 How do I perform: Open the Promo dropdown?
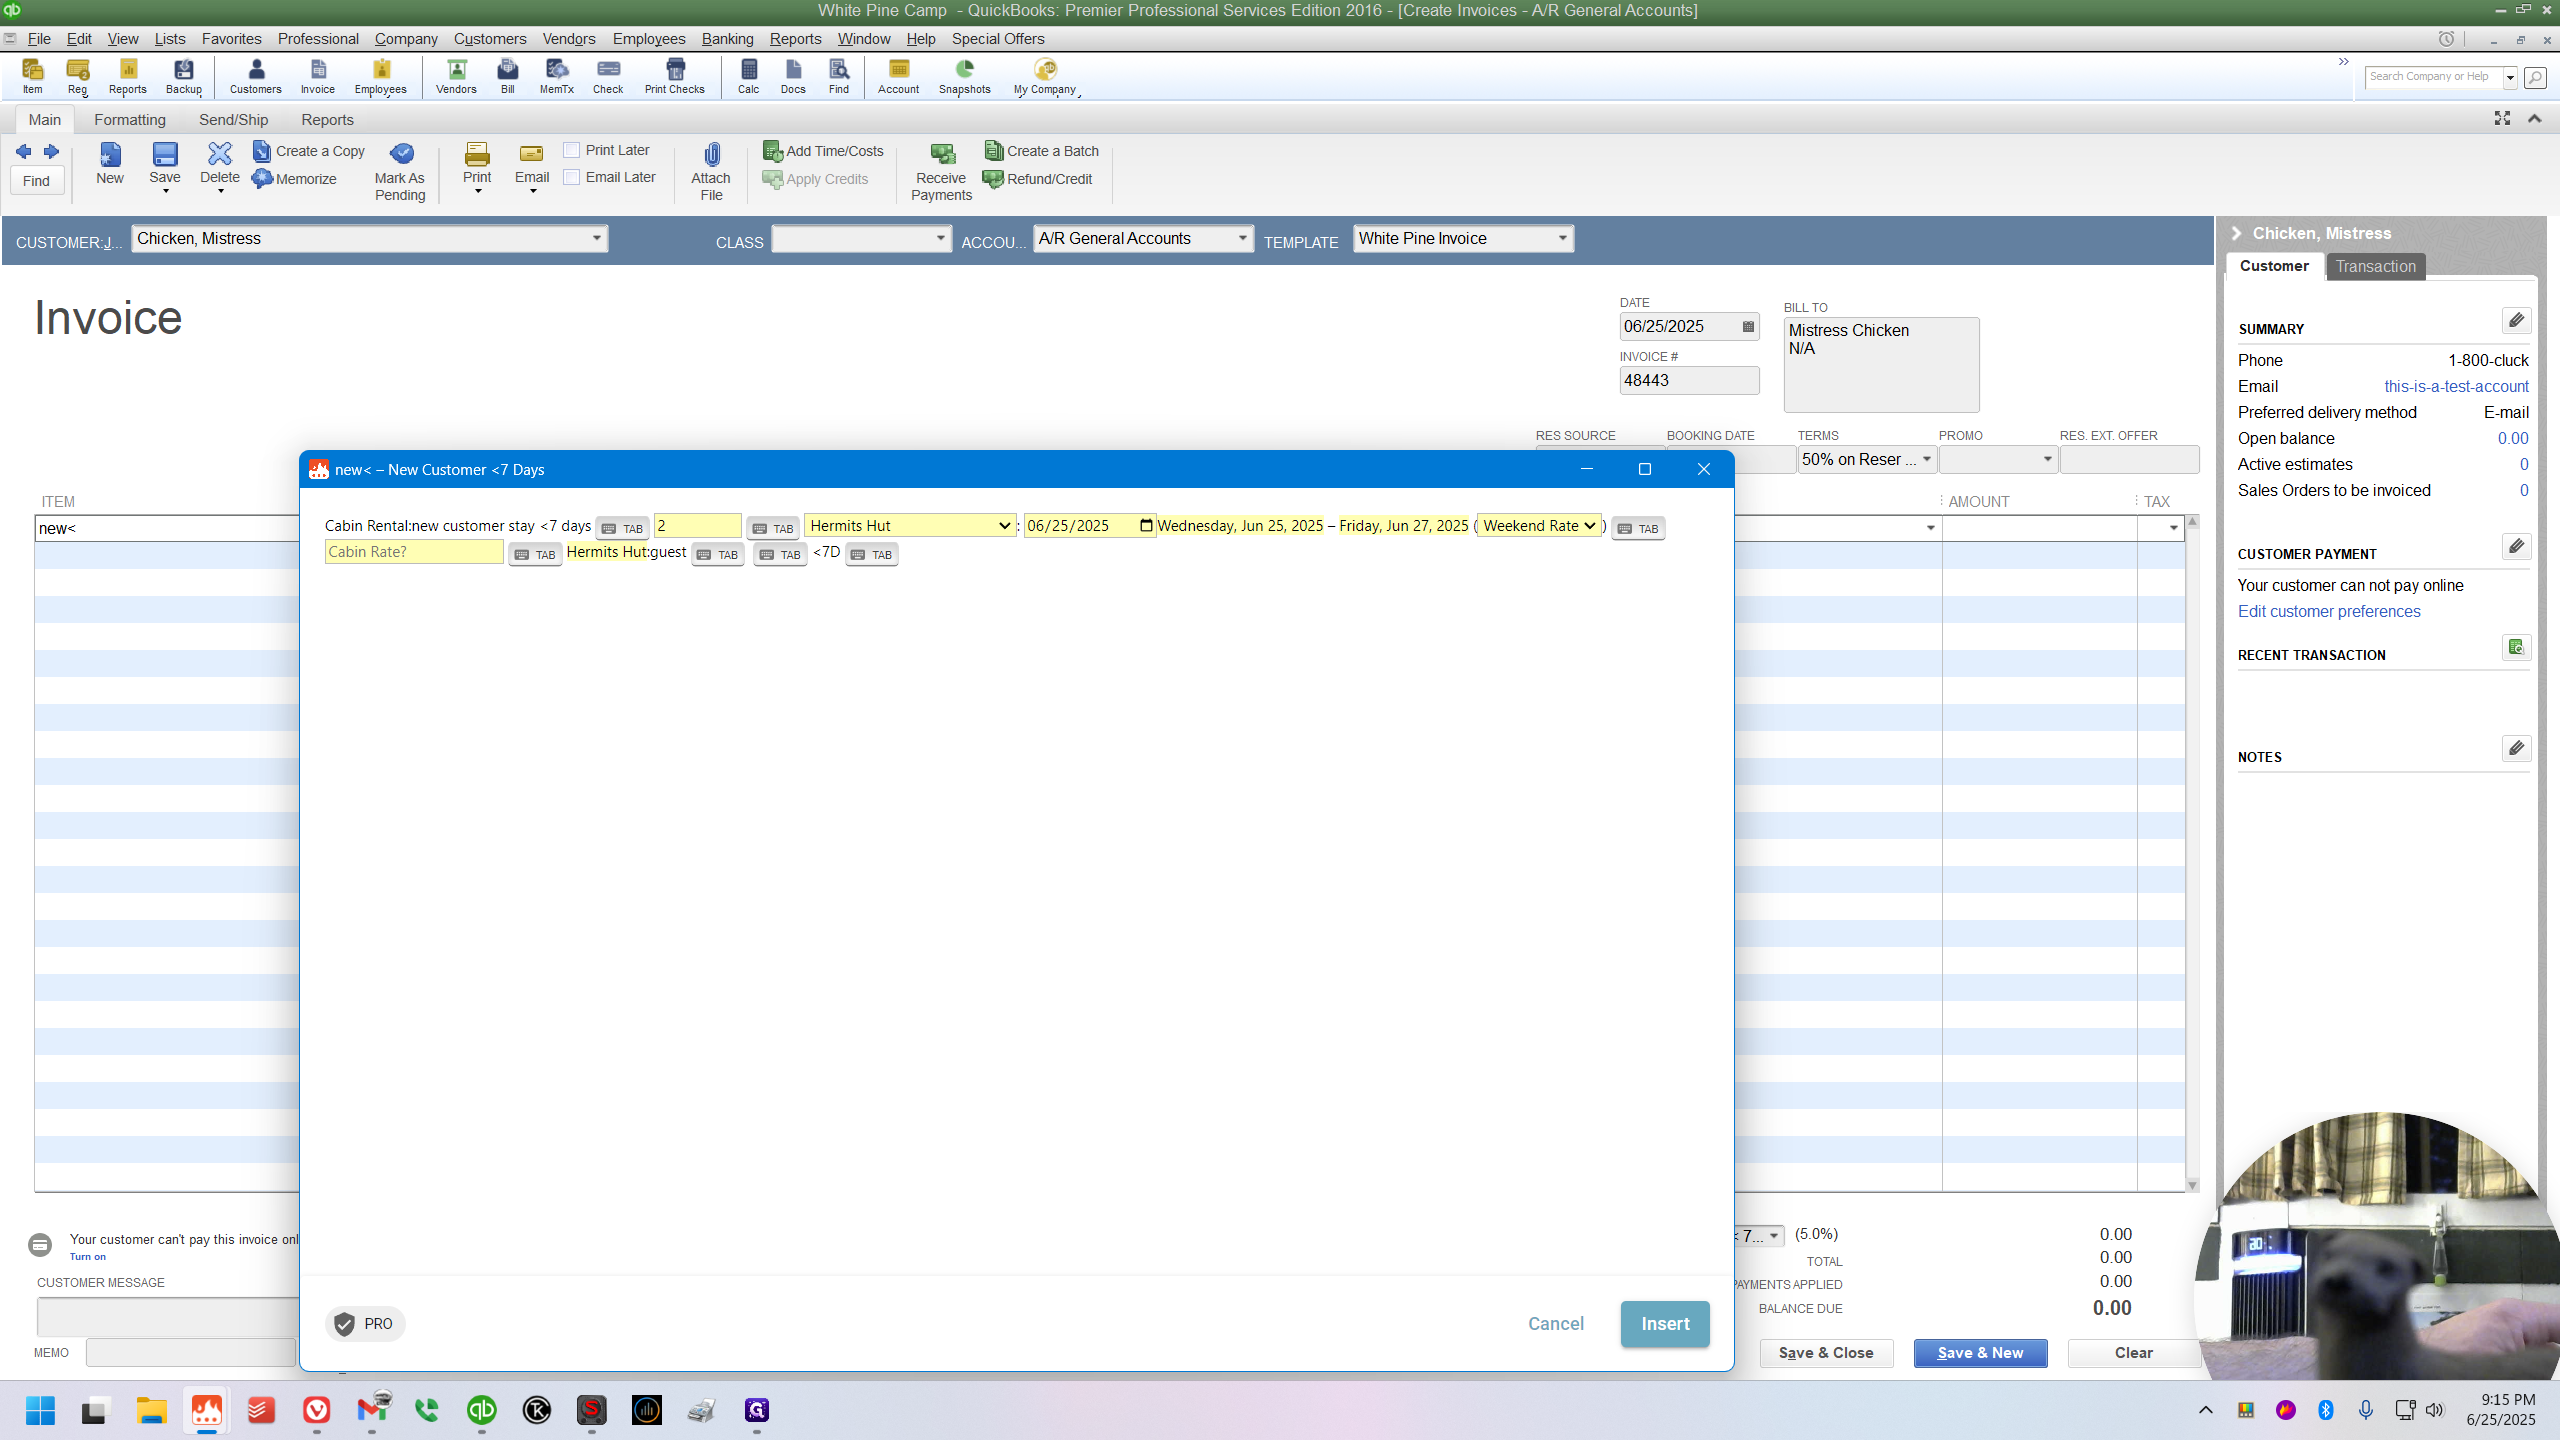coord(2046,459)
